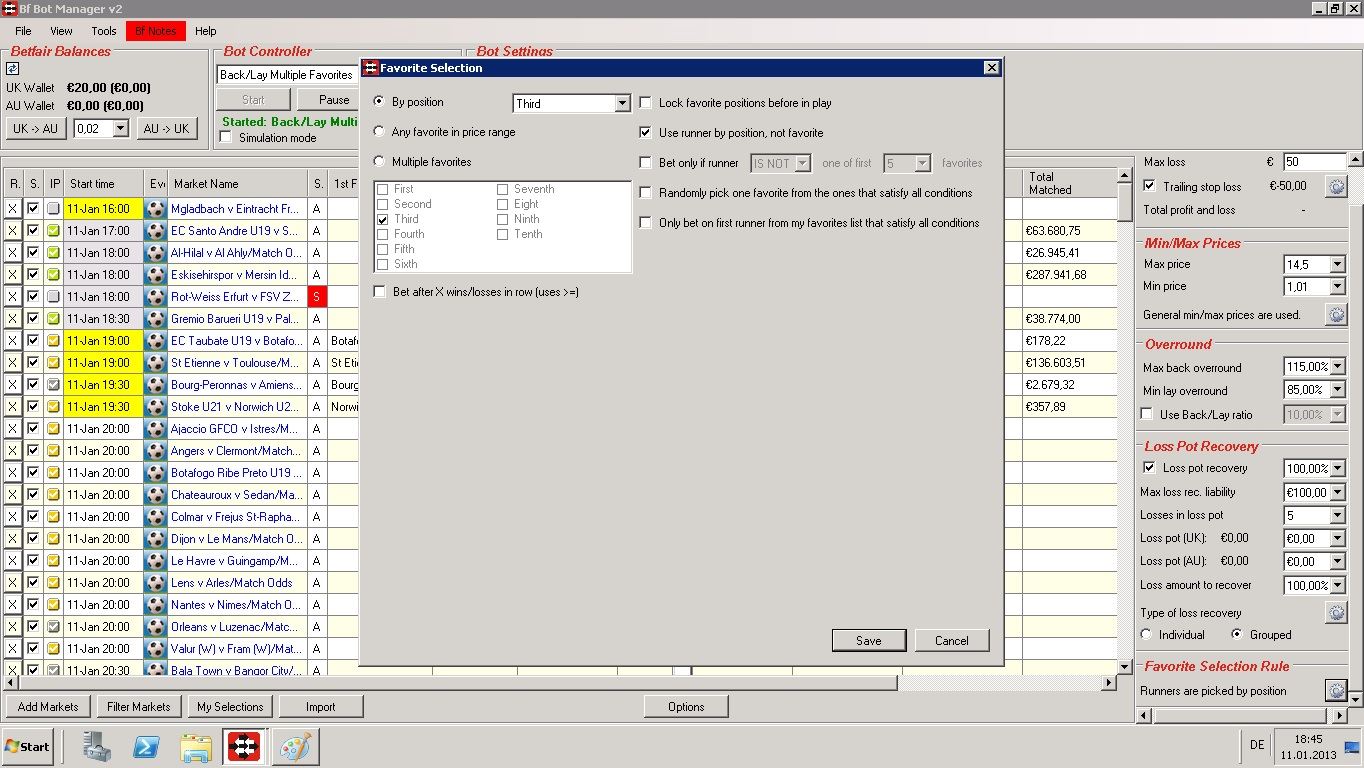Viewport: 1364px width, 768px height.
Task: Select Multiple favorites radio button
Action: point(379,162)
